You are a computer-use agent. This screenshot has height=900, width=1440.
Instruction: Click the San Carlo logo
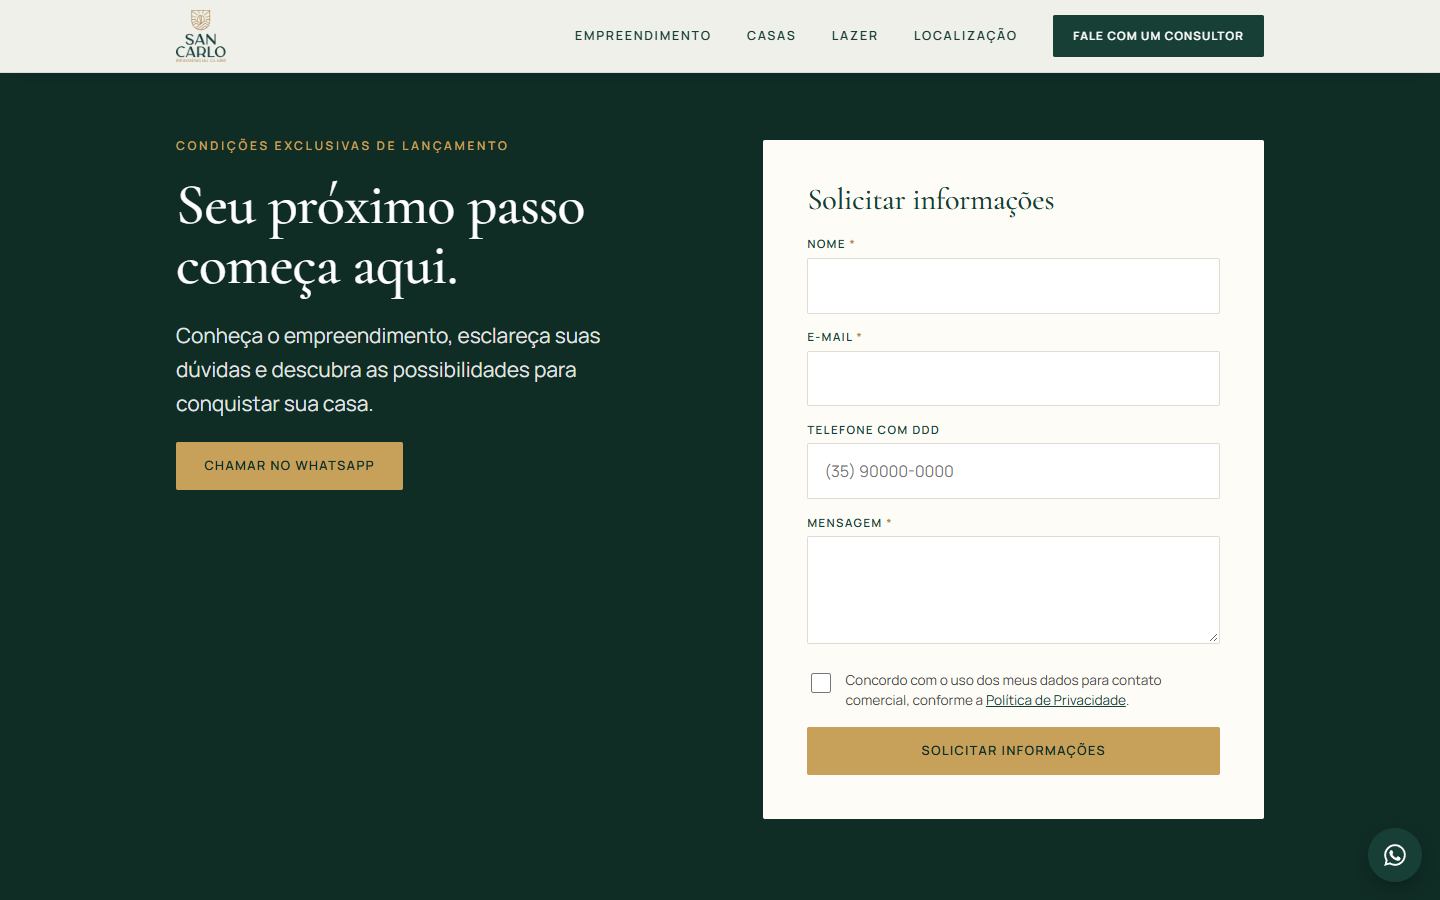(x=201, y=36)
